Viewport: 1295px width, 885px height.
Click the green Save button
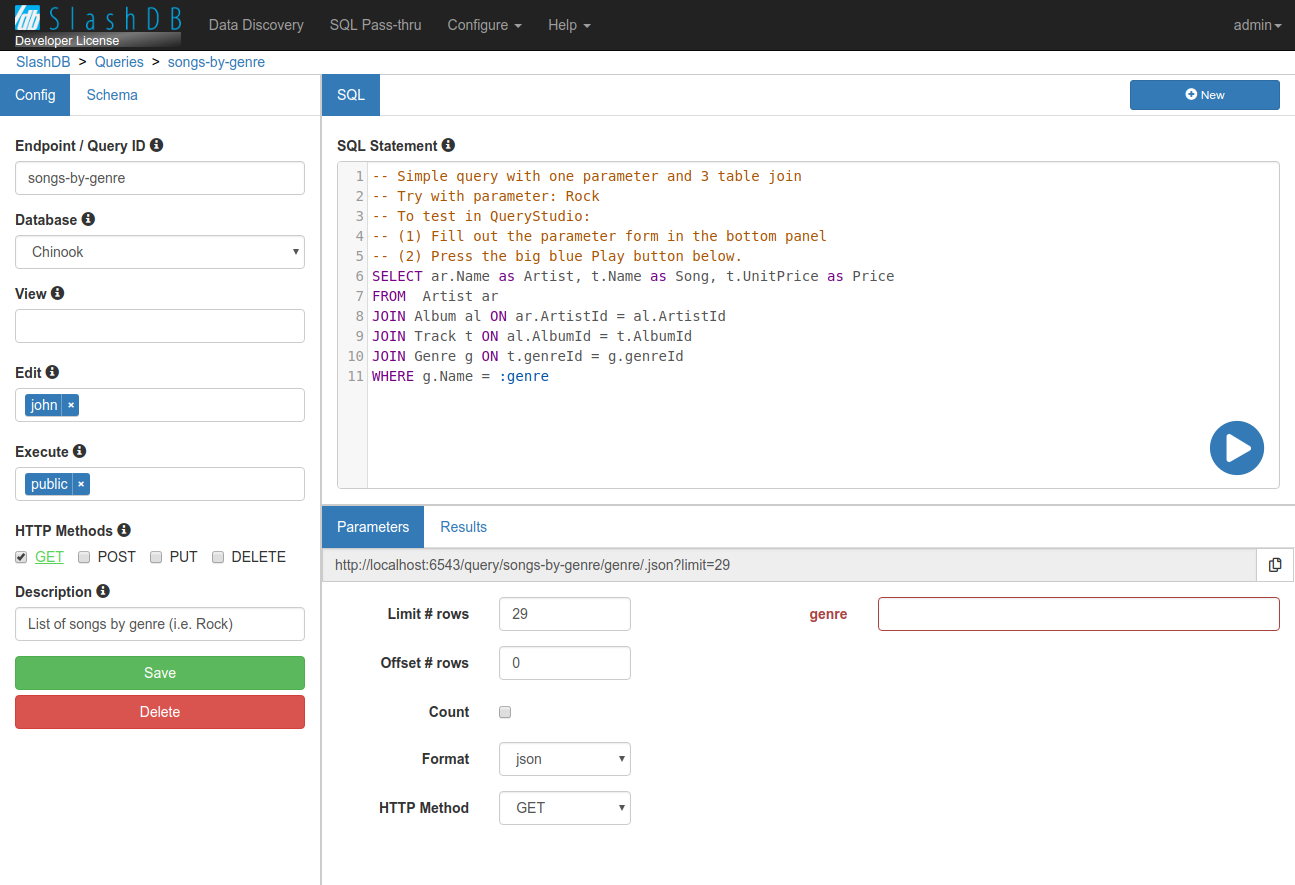coord(160,673)
